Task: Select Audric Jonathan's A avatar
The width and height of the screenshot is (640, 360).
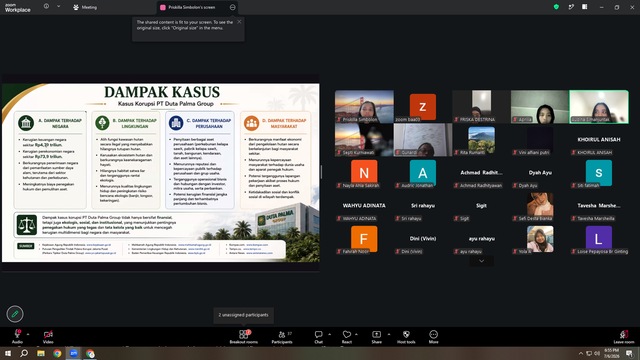Action: tap(423, 173)
